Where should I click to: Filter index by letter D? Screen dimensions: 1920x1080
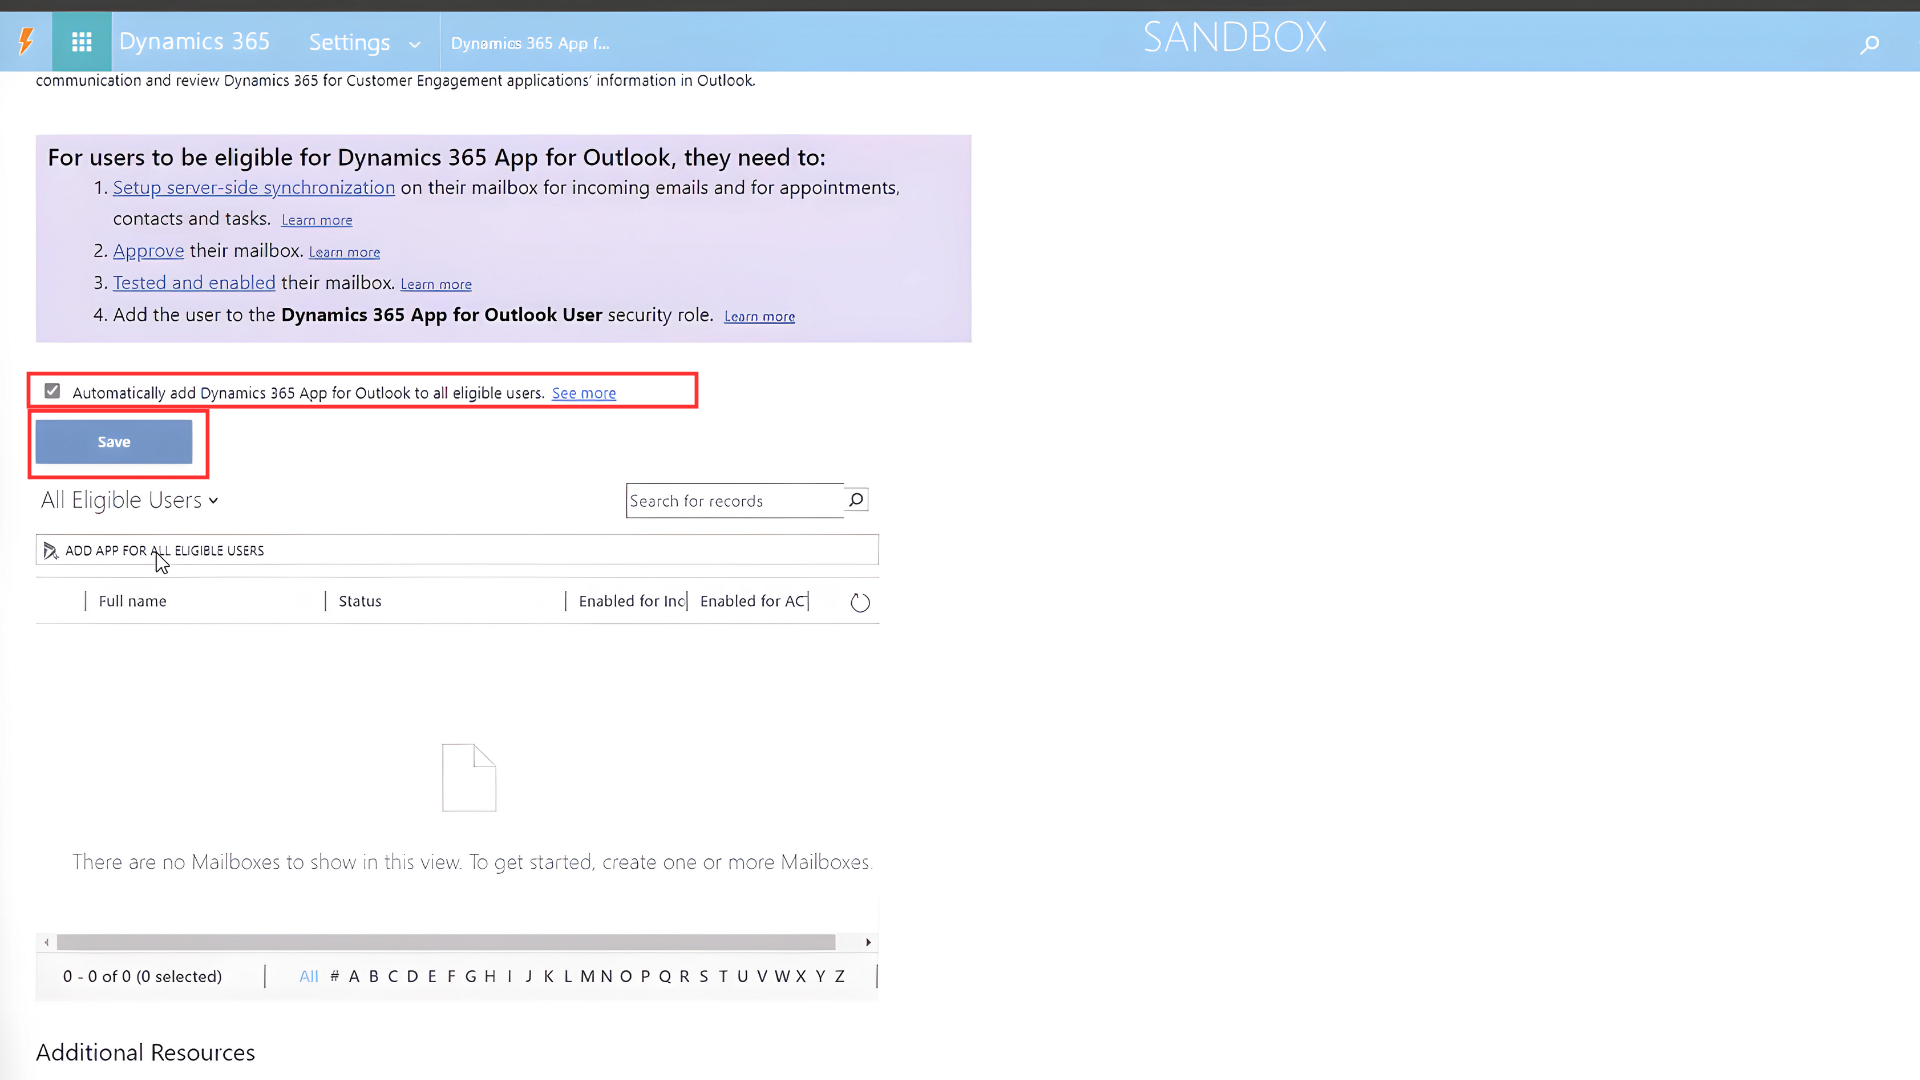coord(412,977)
